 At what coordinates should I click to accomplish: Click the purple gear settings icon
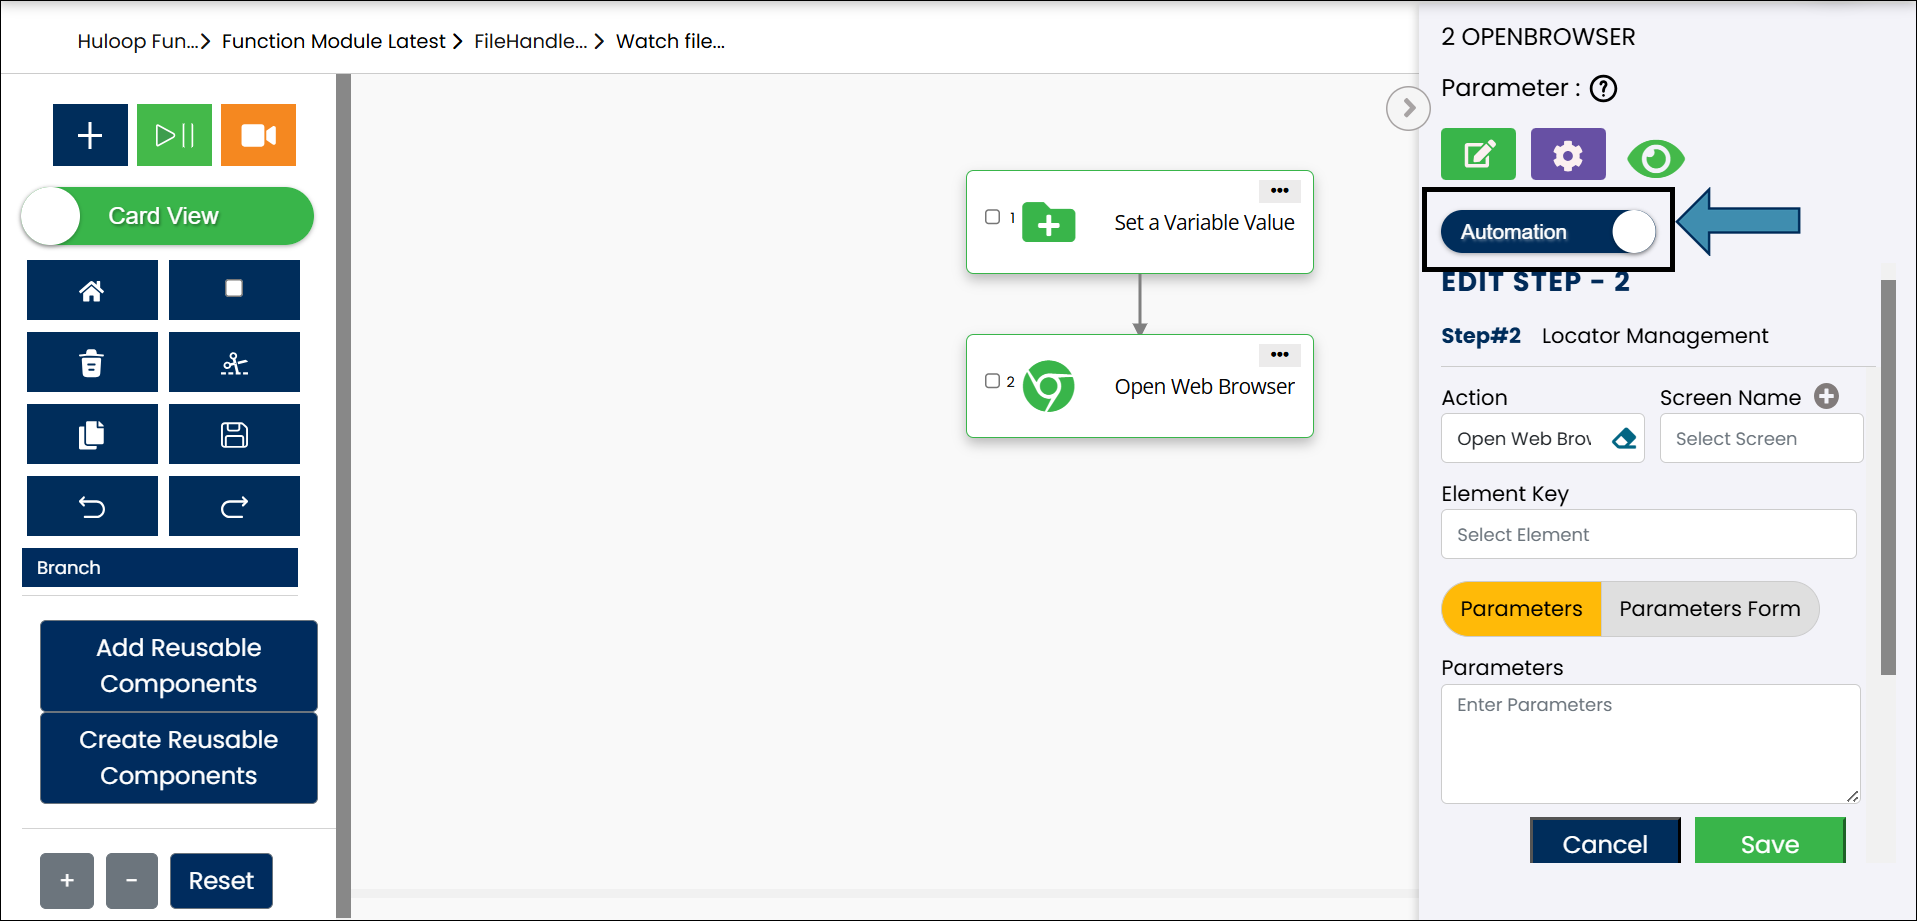tap(1567, 155)
